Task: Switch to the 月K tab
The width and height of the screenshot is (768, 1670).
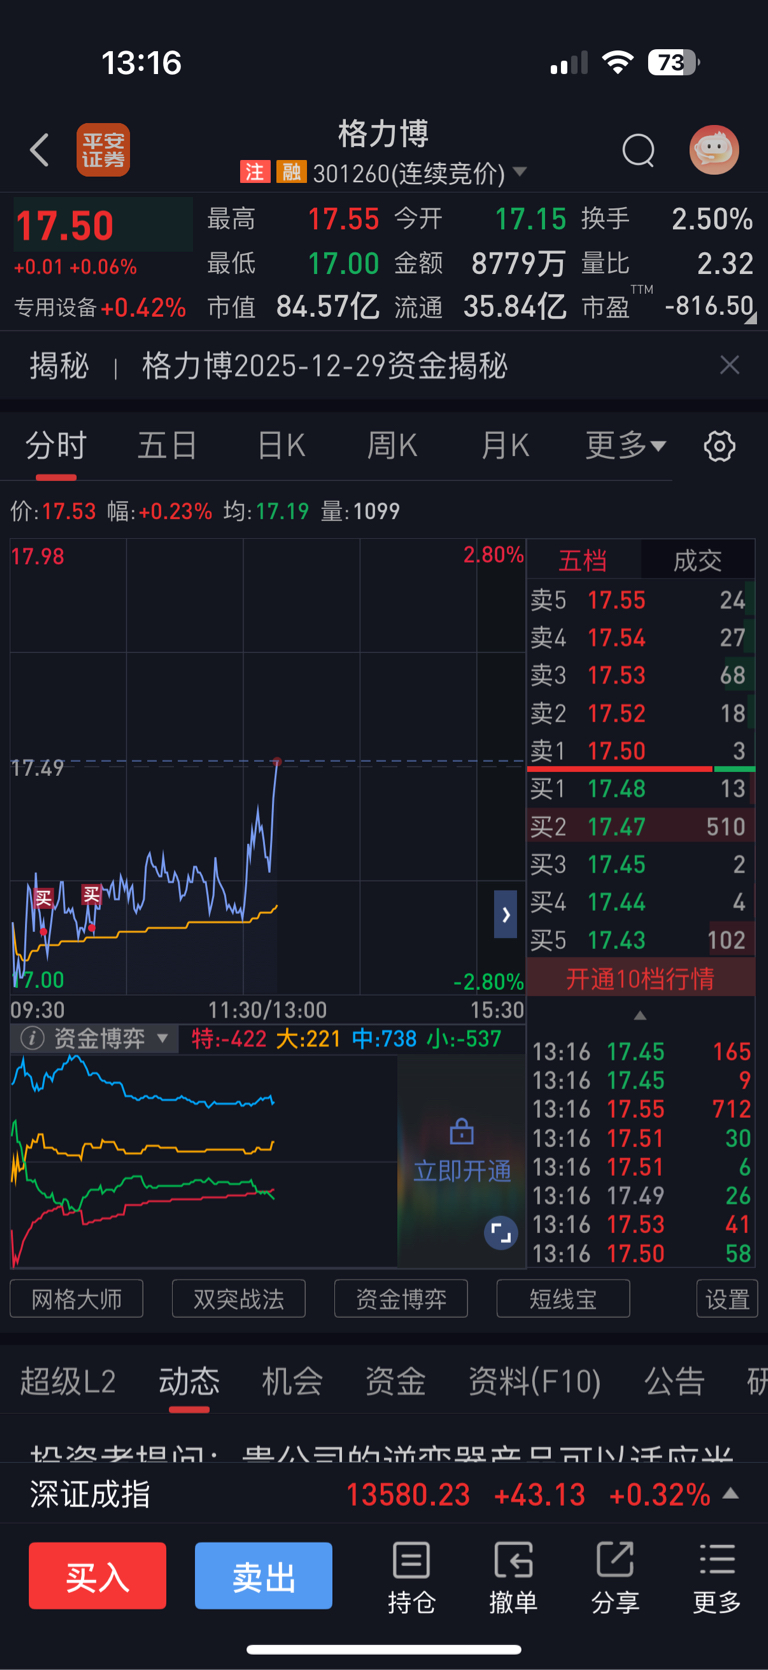Action: 505,445
